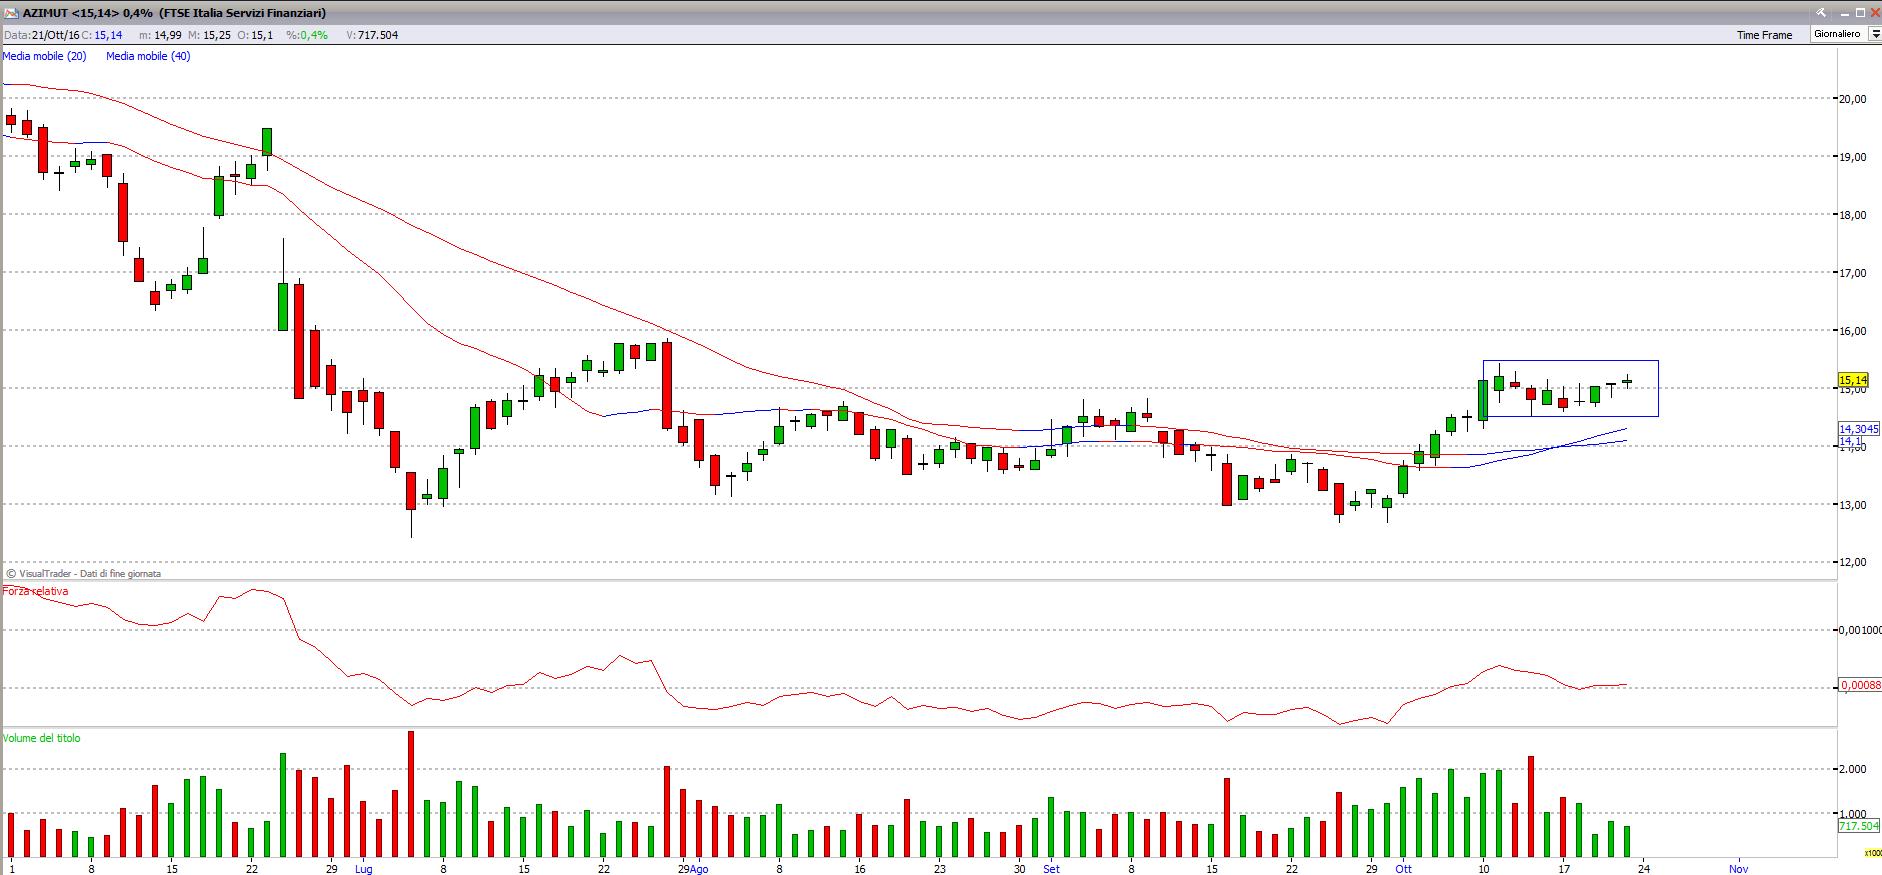Click the 2.000 volume axis label
1882x875 pixels.
click(x=1853, y=768)
